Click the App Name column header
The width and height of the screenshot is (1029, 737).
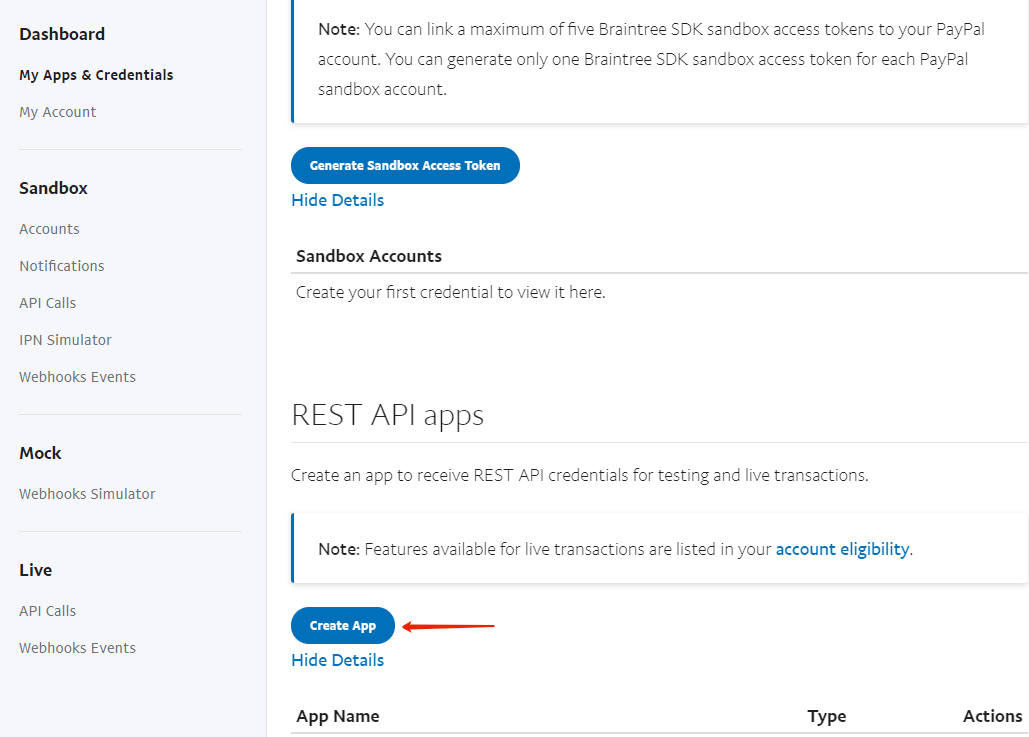tap(337, 716)
